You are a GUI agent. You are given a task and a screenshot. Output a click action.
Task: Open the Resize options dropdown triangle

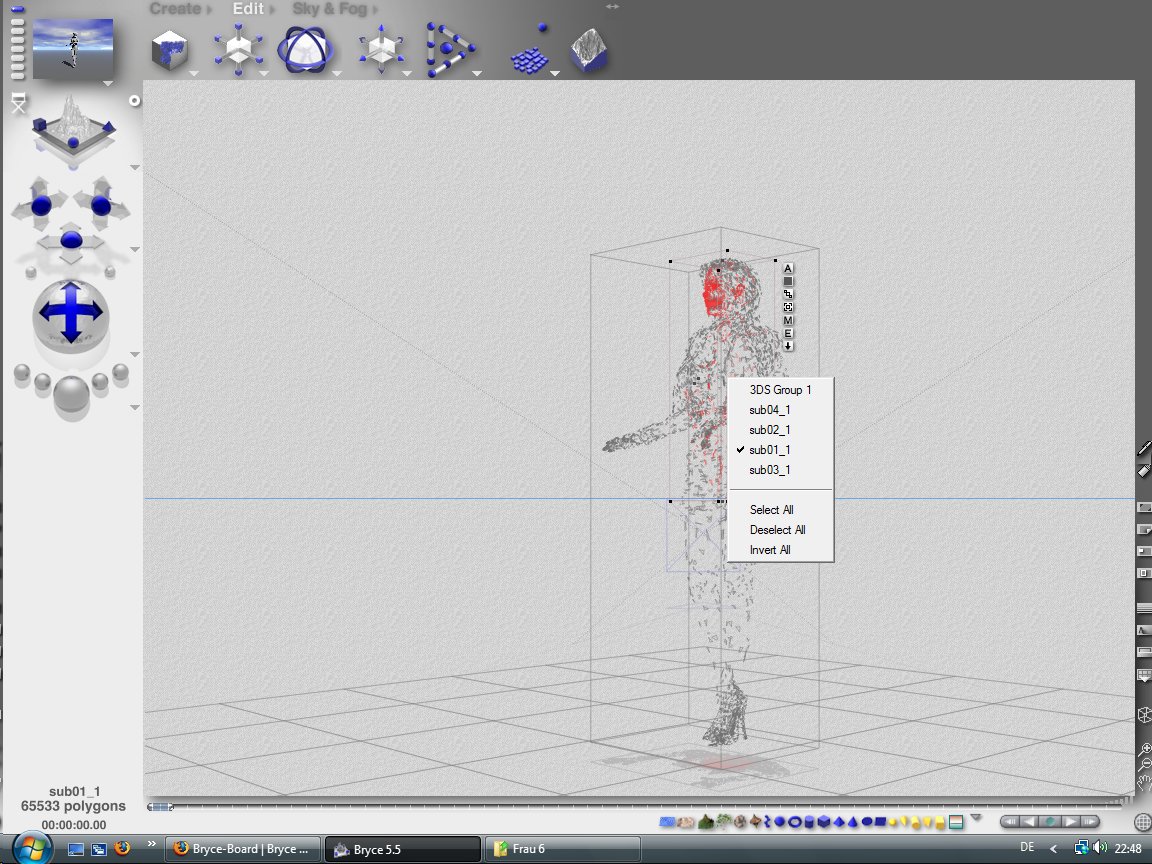pyautogui.click(x=264, y=73)
